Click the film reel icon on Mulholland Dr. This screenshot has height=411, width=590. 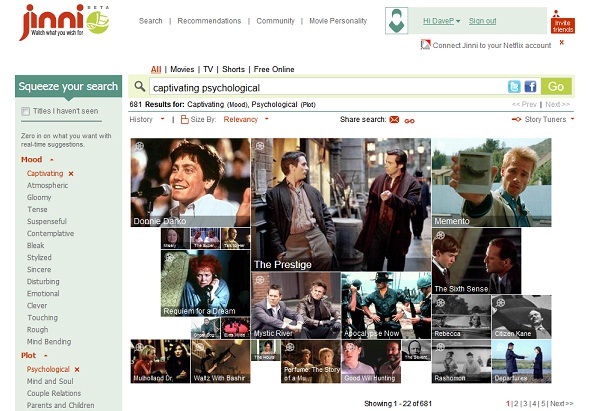139,347
